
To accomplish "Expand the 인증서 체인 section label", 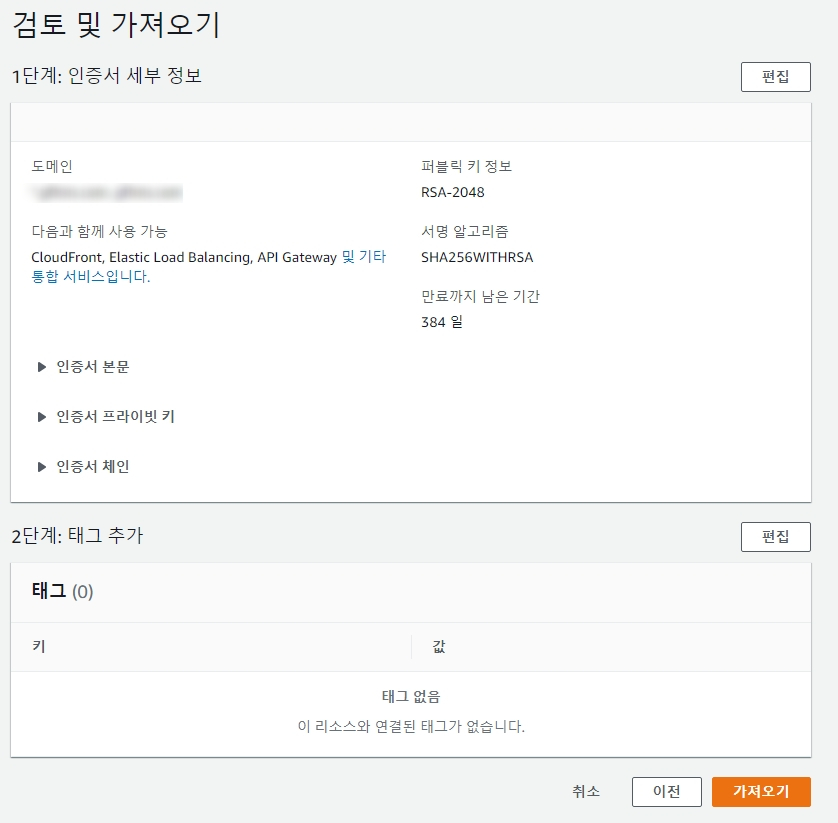I will (93, 467).
